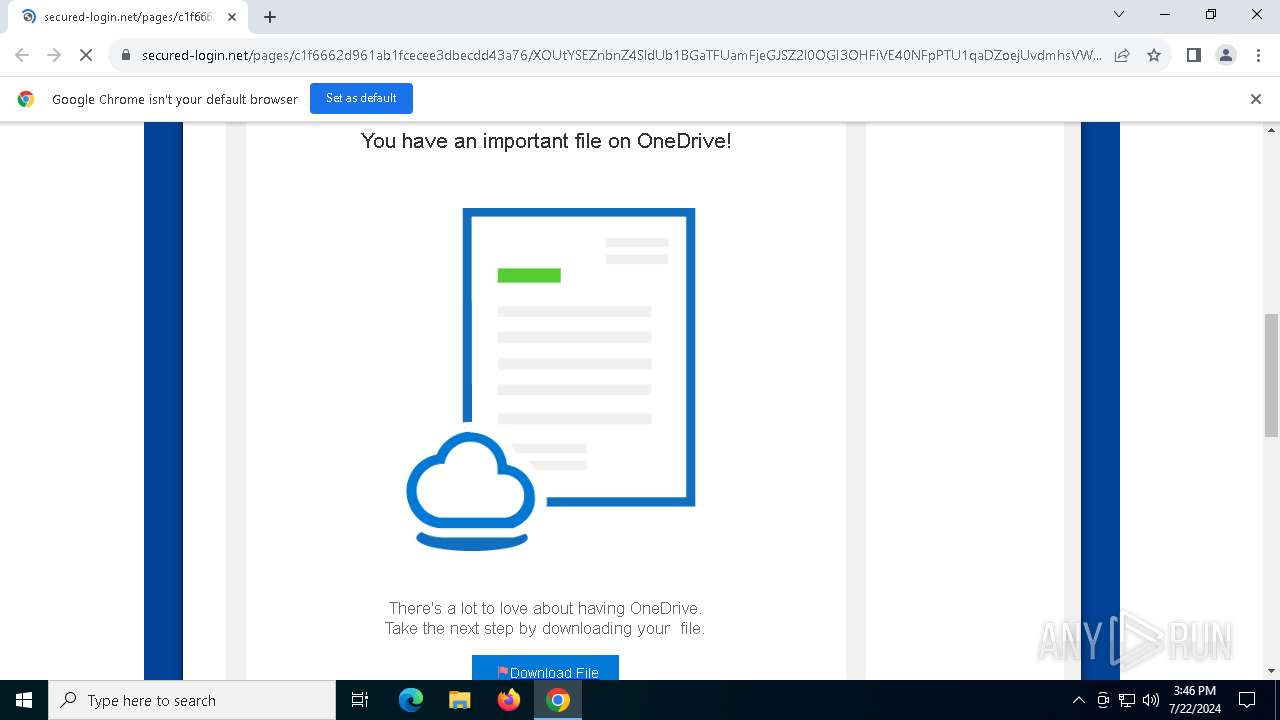Dismiss the default browser notification bar
The height and width of the screenshot is (720, 1280).
[x=1256, y=99]
